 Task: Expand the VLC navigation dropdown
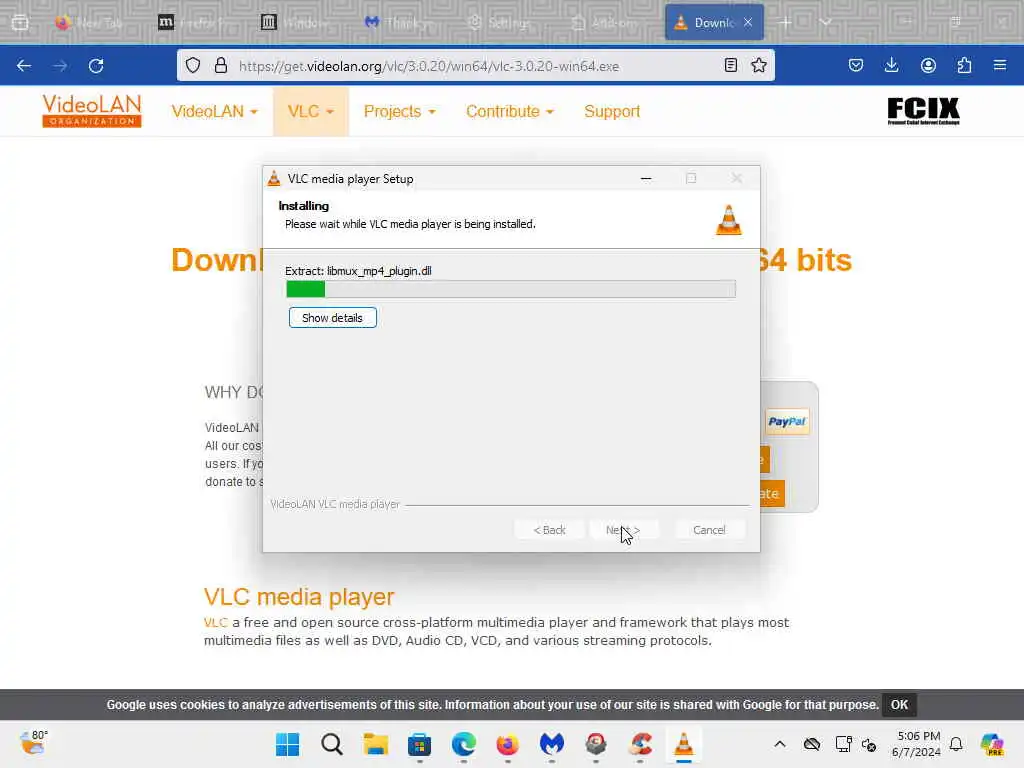311,112
